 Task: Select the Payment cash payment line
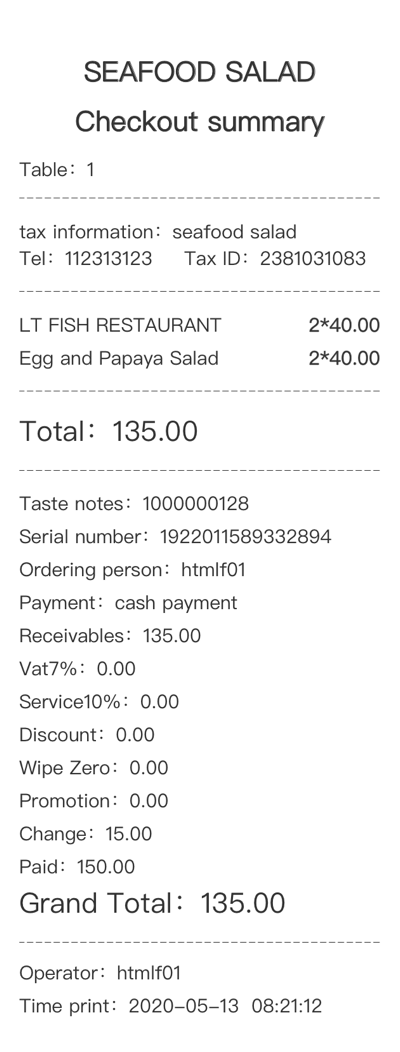[128, 602]
